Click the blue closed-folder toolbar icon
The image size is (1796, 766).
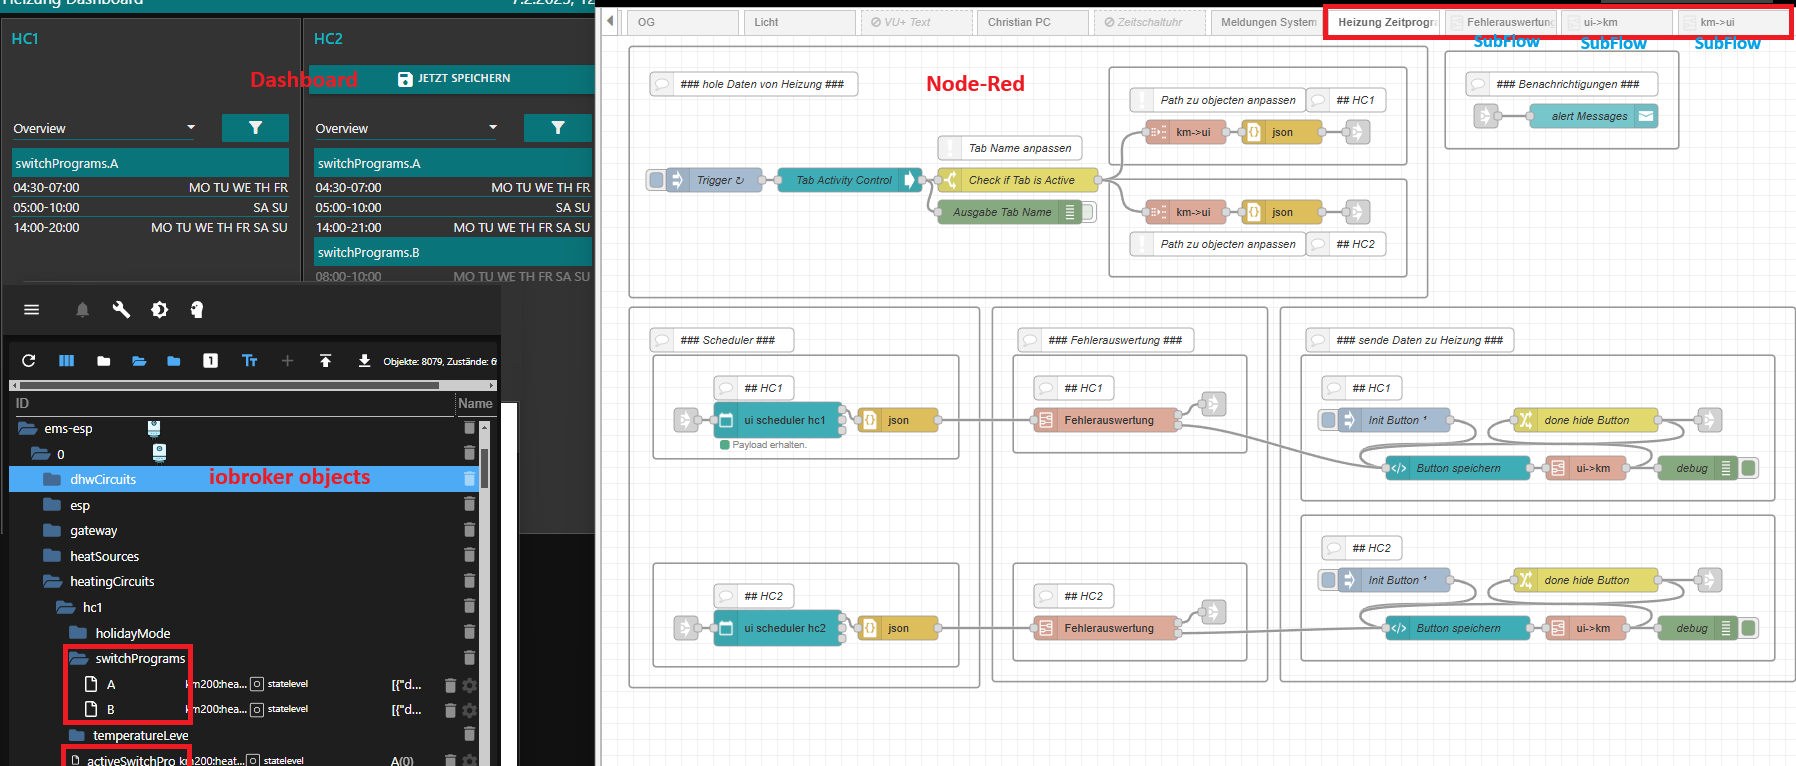(174, 361)
